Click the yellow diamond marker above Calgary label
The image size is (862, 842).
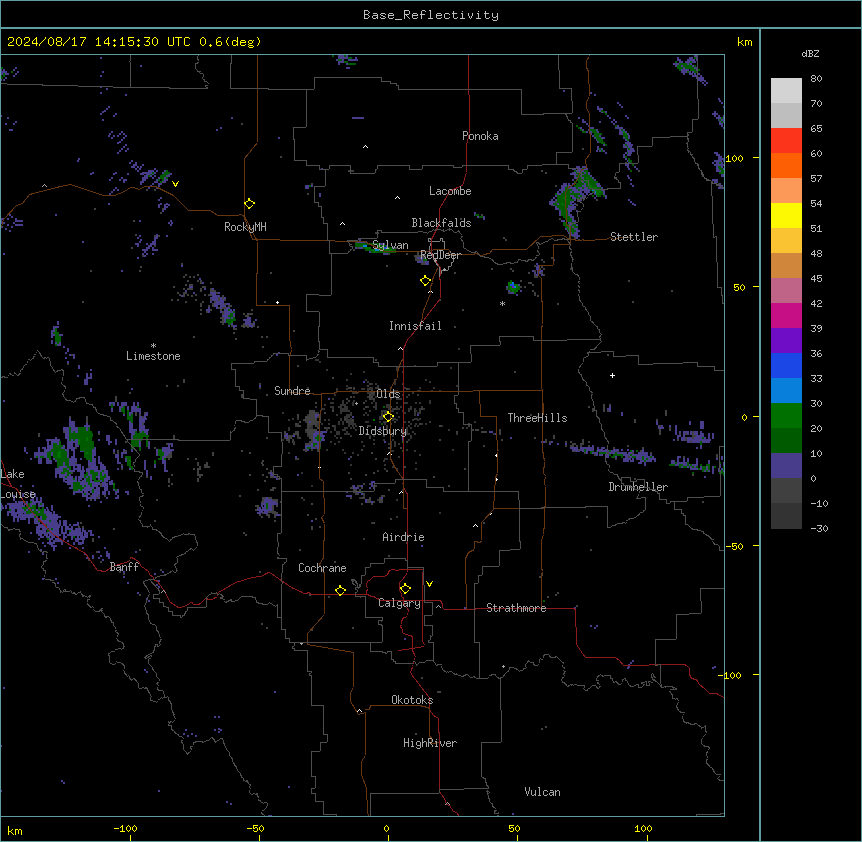[x=405, y=589]
